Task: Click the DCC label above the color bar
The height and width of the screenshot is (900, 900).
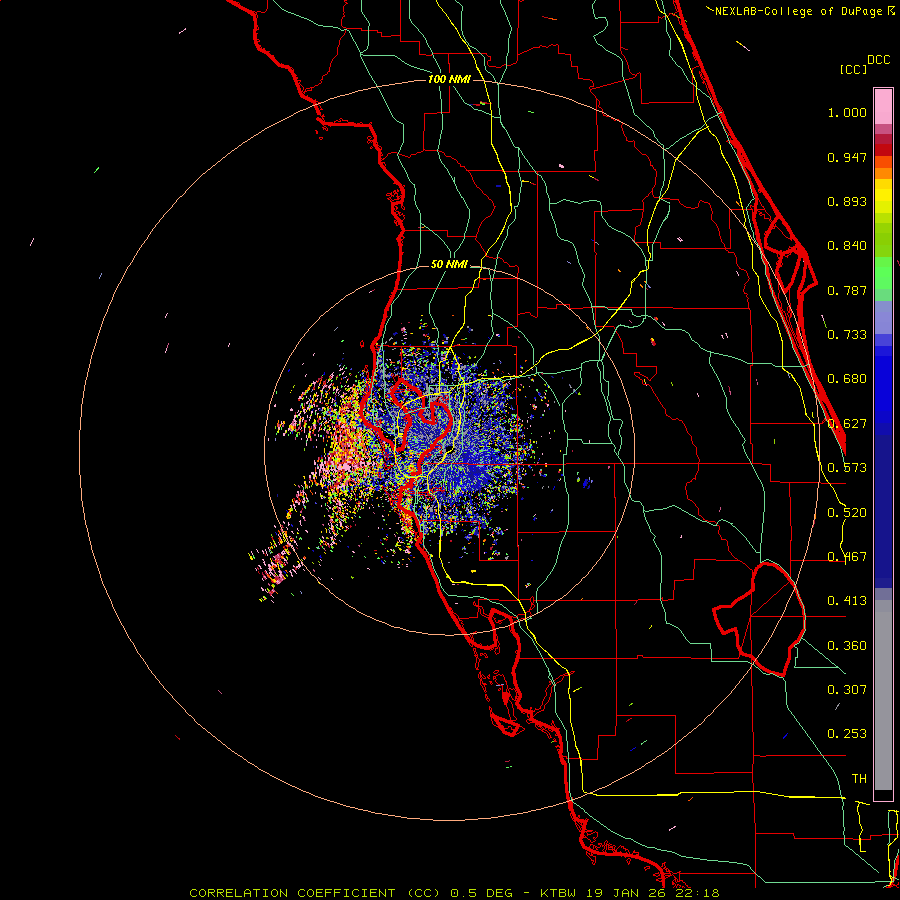Action: pos(878,60)
